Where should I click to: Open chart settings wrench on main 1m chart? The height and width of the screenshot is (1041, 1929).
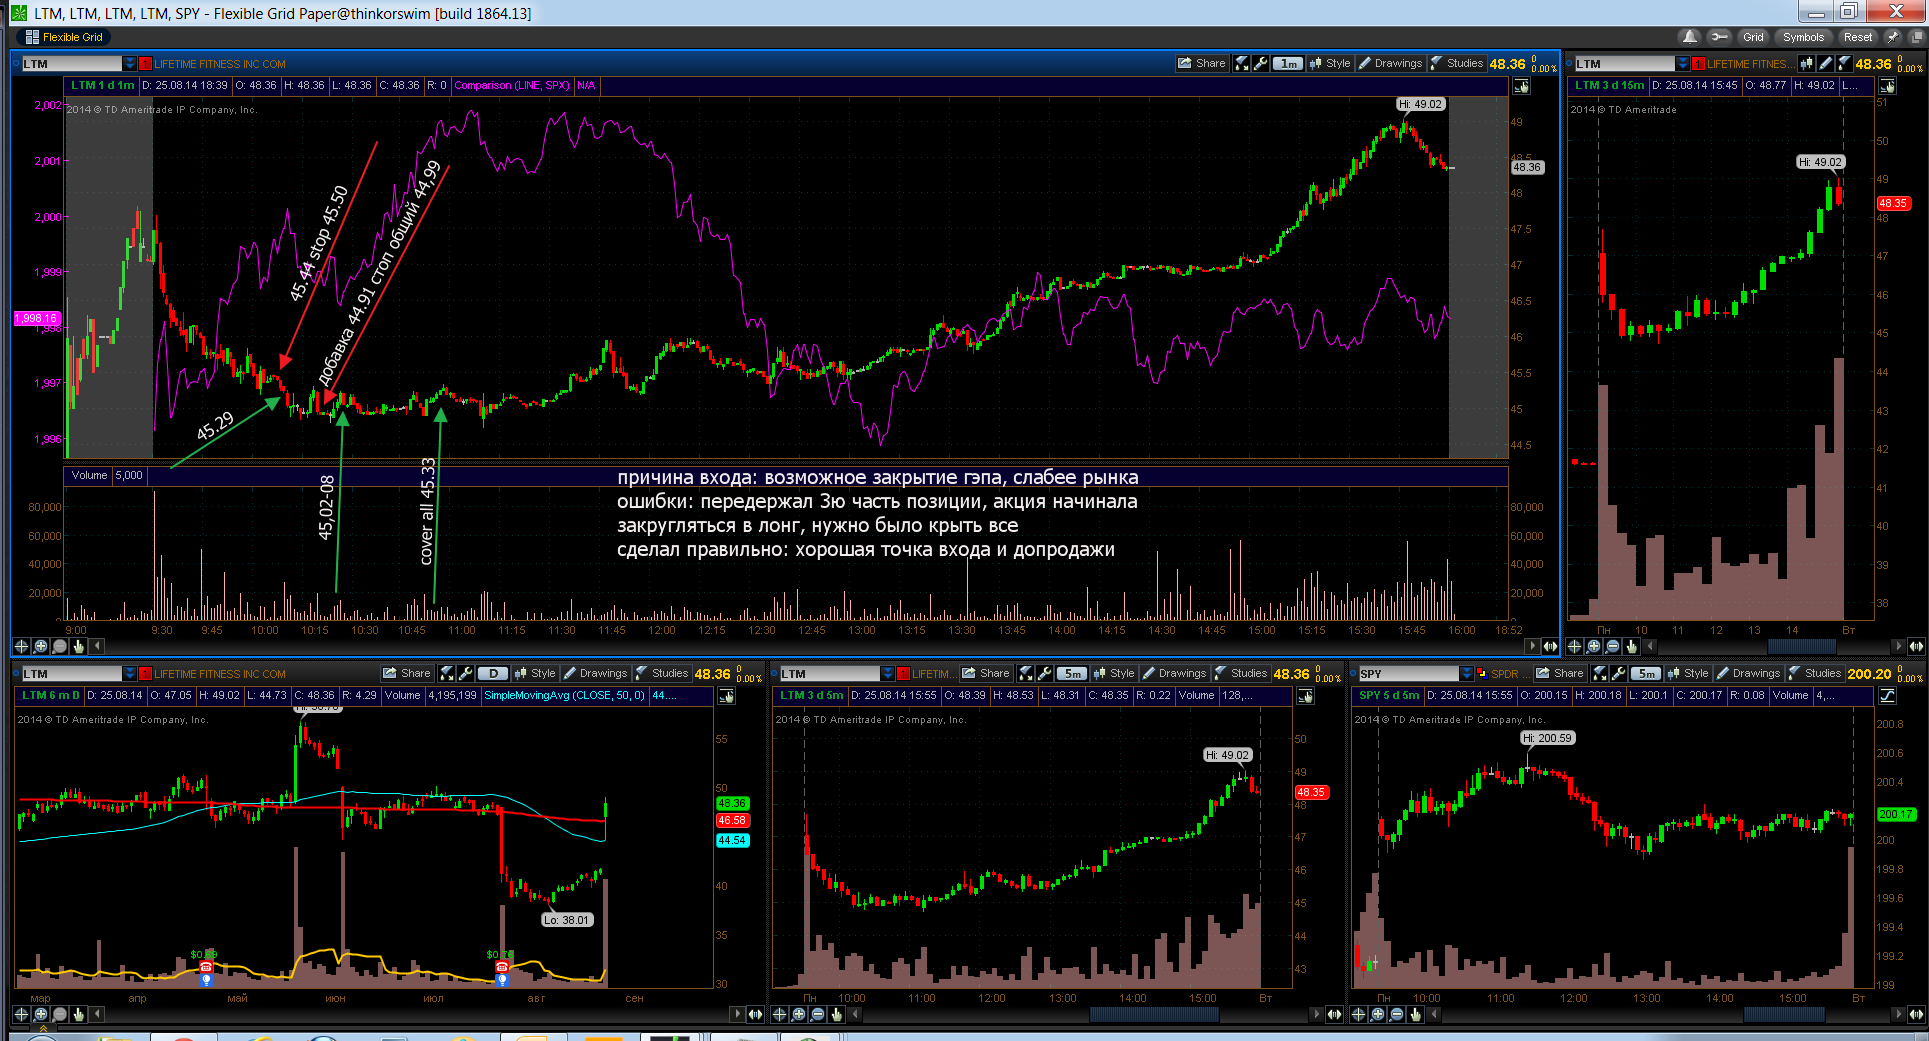(1261, 63)
